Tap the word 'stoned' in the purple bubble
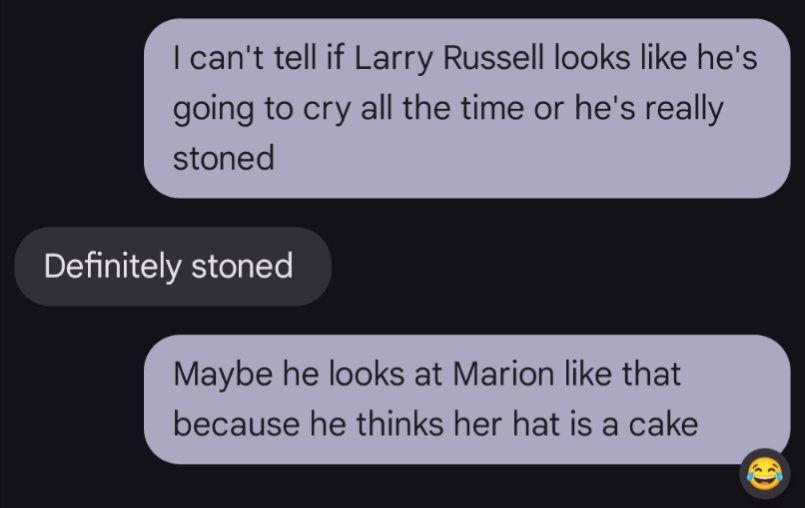This screenshot has height=508, width=805. click(223, 158)
